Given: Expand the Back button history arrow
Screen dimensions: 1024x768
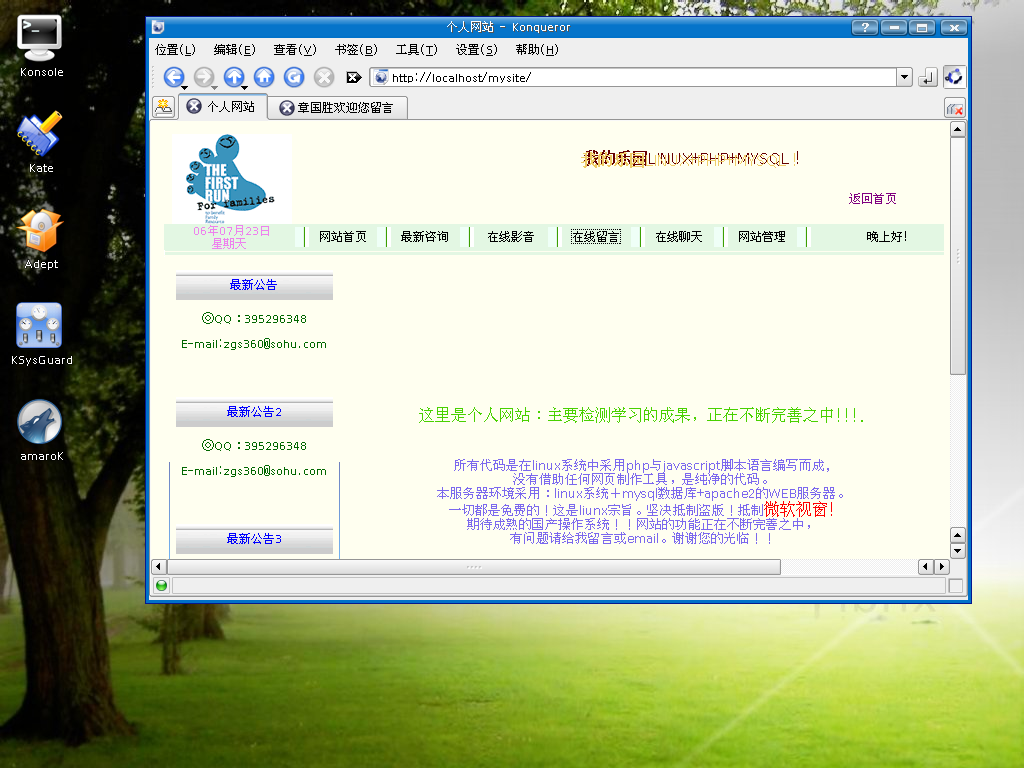Looking at the screenshot, I should pyautogui.click(x=185, y=88).
